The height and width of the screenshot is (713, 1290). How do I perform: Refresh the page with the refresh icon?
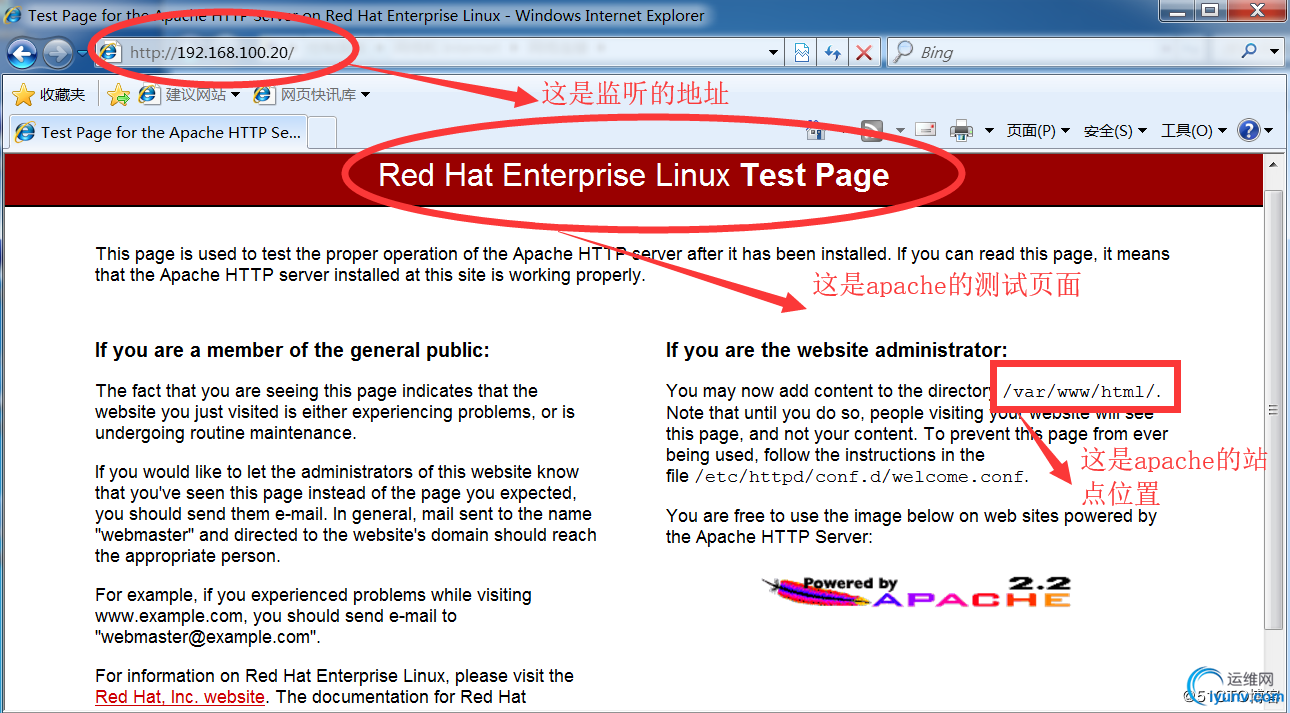click(832, 52)
